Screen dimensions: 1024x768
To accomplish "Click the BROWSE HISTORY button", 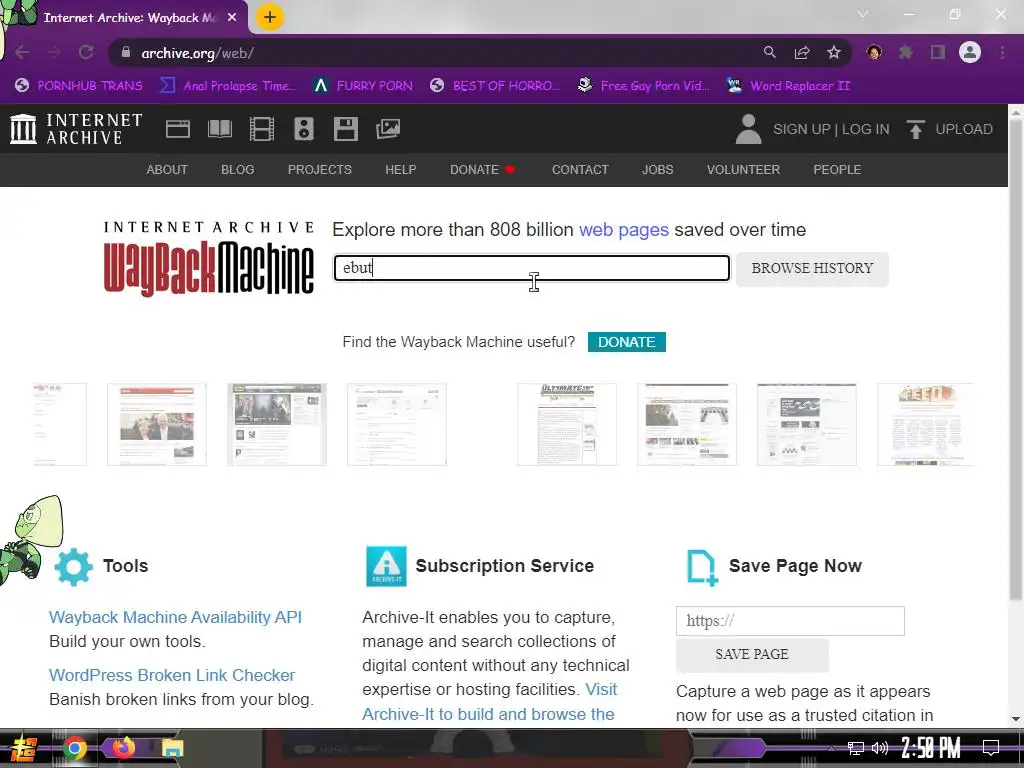I will tap(812, 268).
